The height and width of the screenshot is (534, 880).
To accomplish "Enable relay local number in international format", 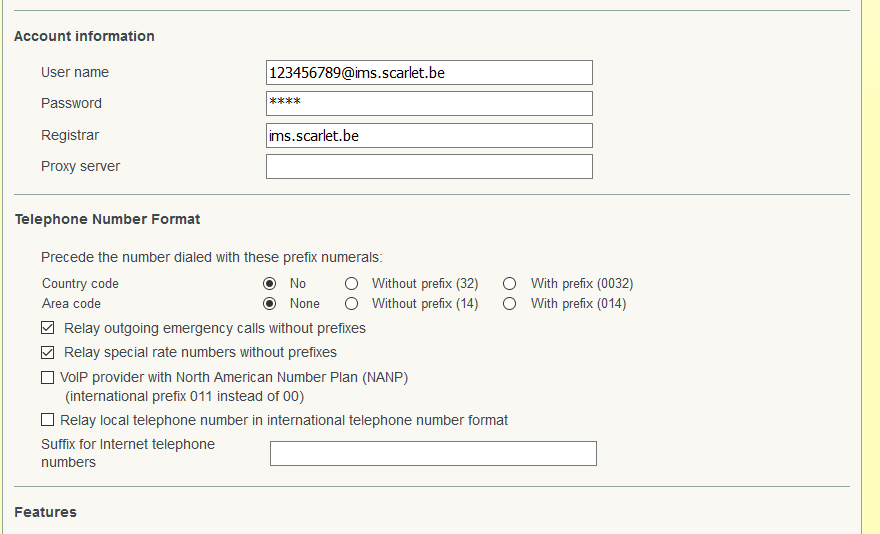I will coord(48,420).
